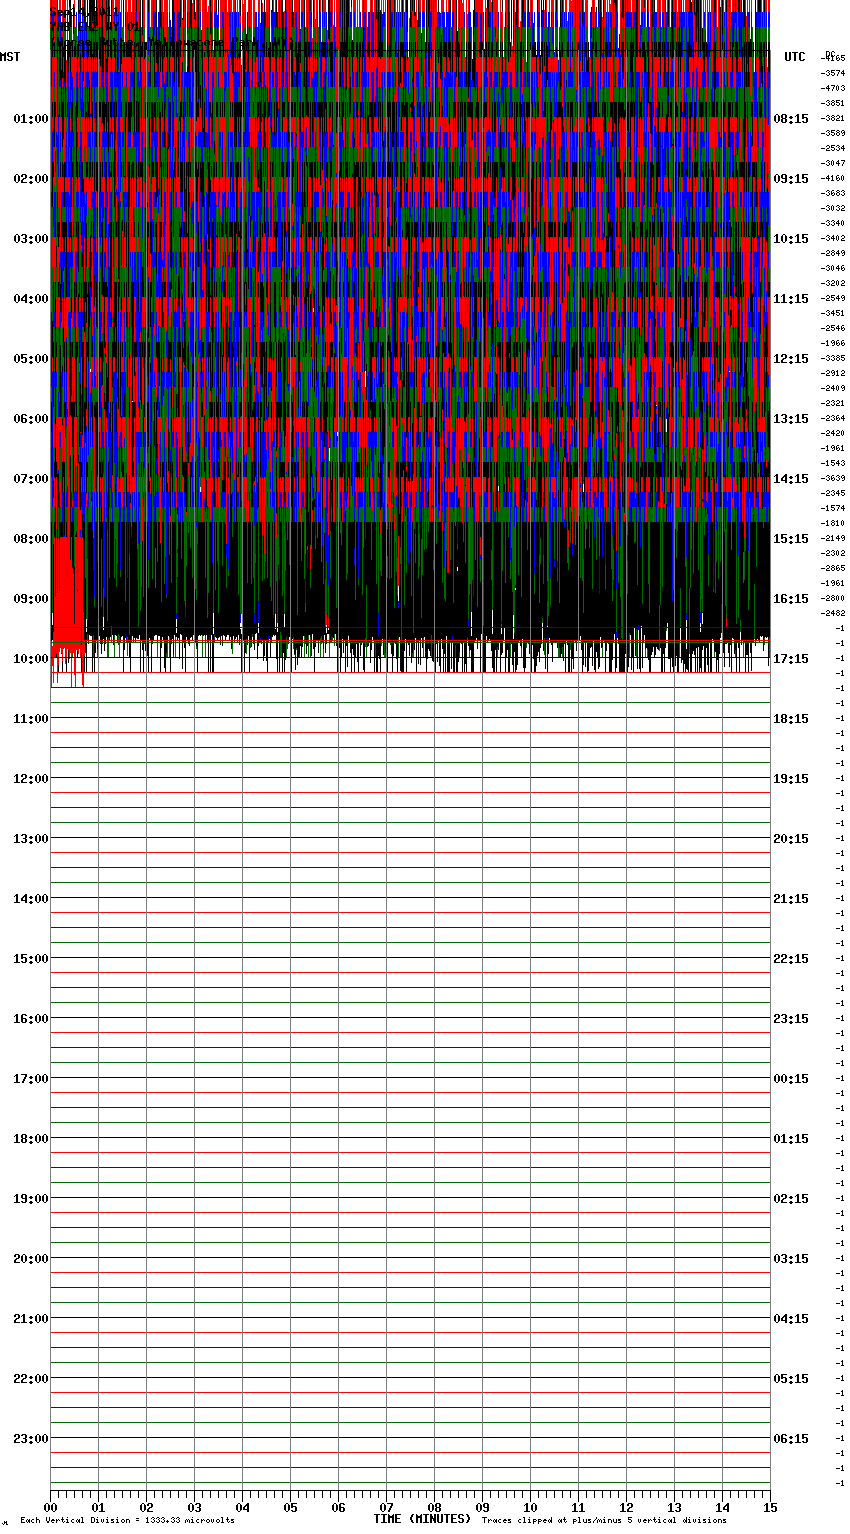Click the 06:15 UTC time label
Viewport: 850px width, 1534px height.
tap(791, 1439)
